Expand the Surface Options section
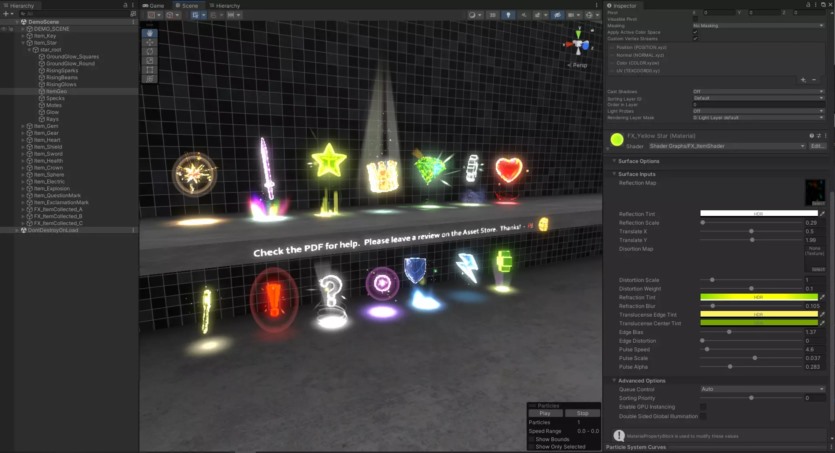Viewport: 835px width, 453px height. [614, 161]
